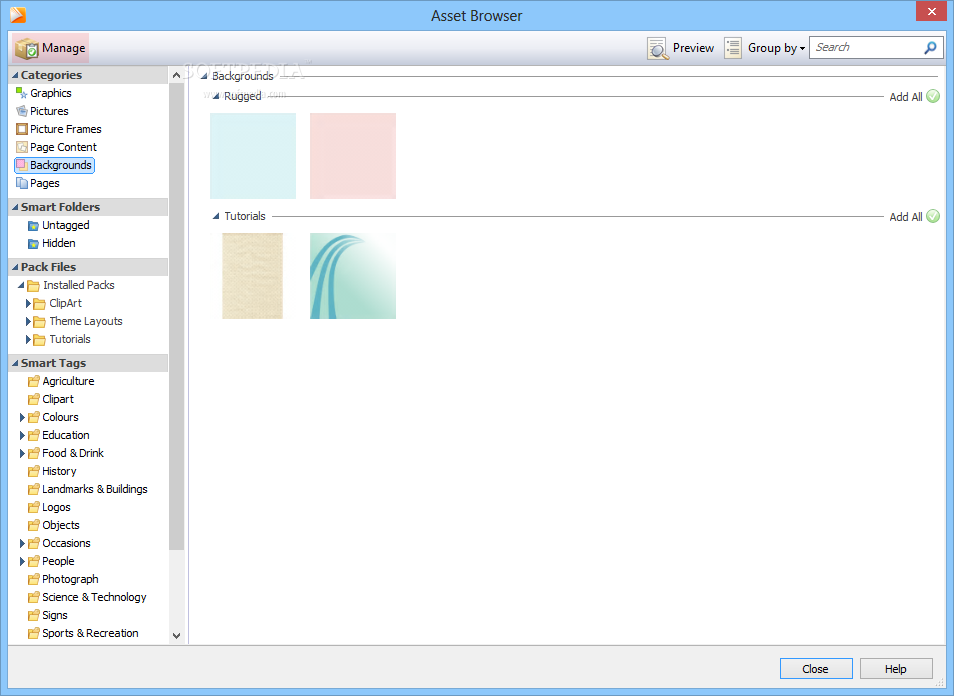Collapse the Pack Files section
The height and width of the screenshot is (696, 954).
[15, 267]
